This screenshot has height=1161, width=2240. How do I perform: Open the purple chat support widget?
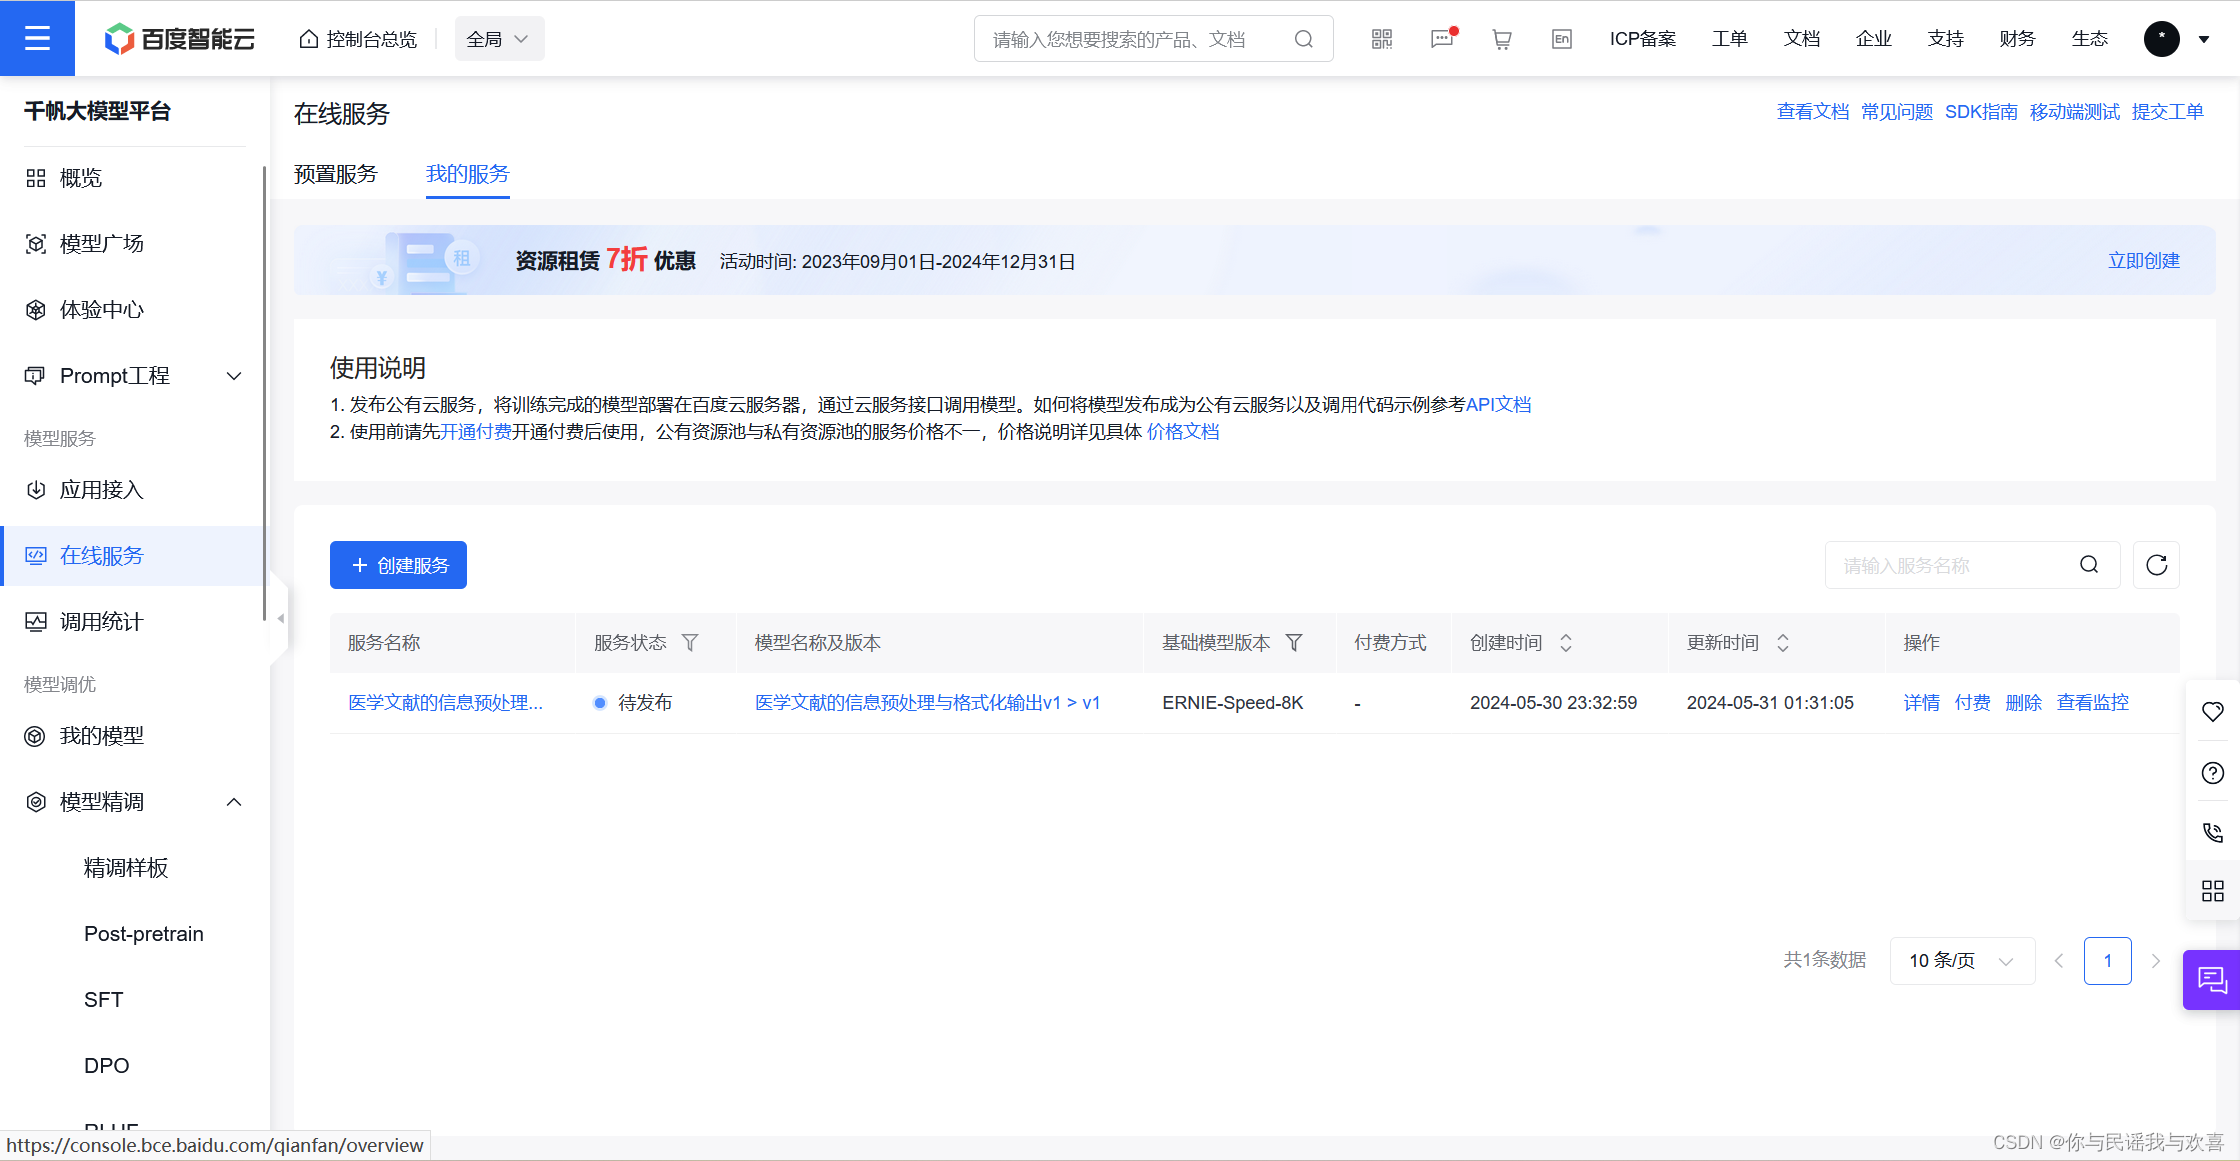pos(2212,980)
